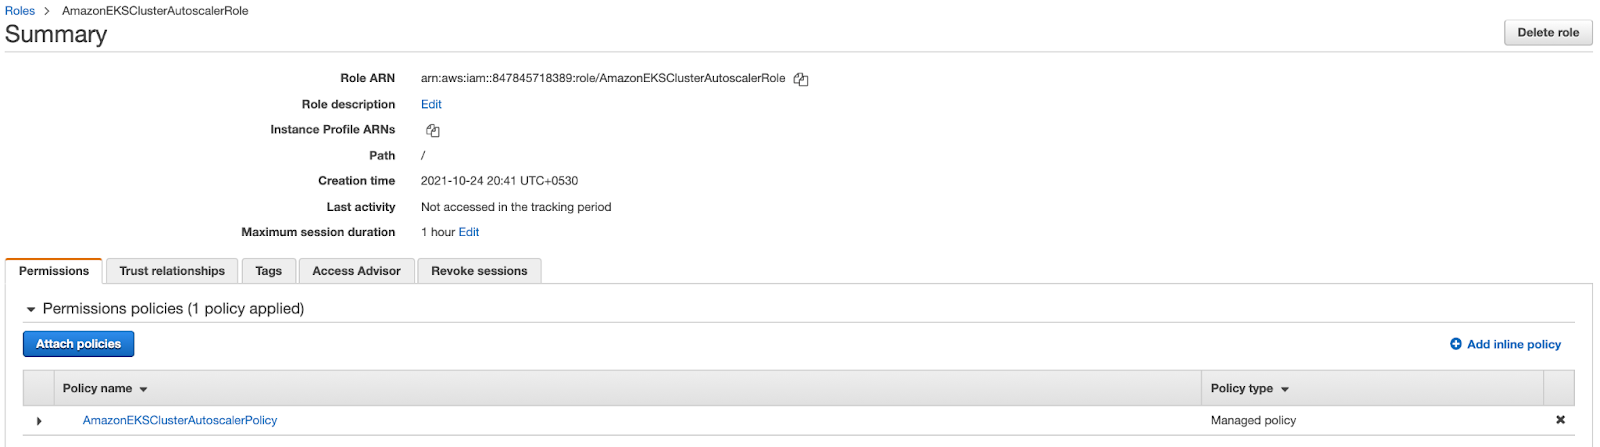Viewport: 1600px width, 447px height.
Task: Select the Permissions tab
Action: point(54,271)
